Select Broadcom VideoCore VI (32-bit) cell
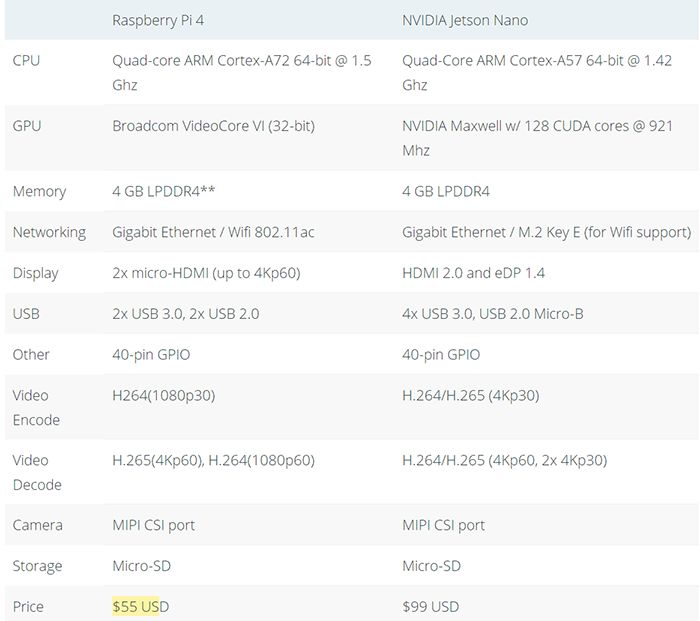Viewport: 700px width, 621px height. [x=213, y=126]
